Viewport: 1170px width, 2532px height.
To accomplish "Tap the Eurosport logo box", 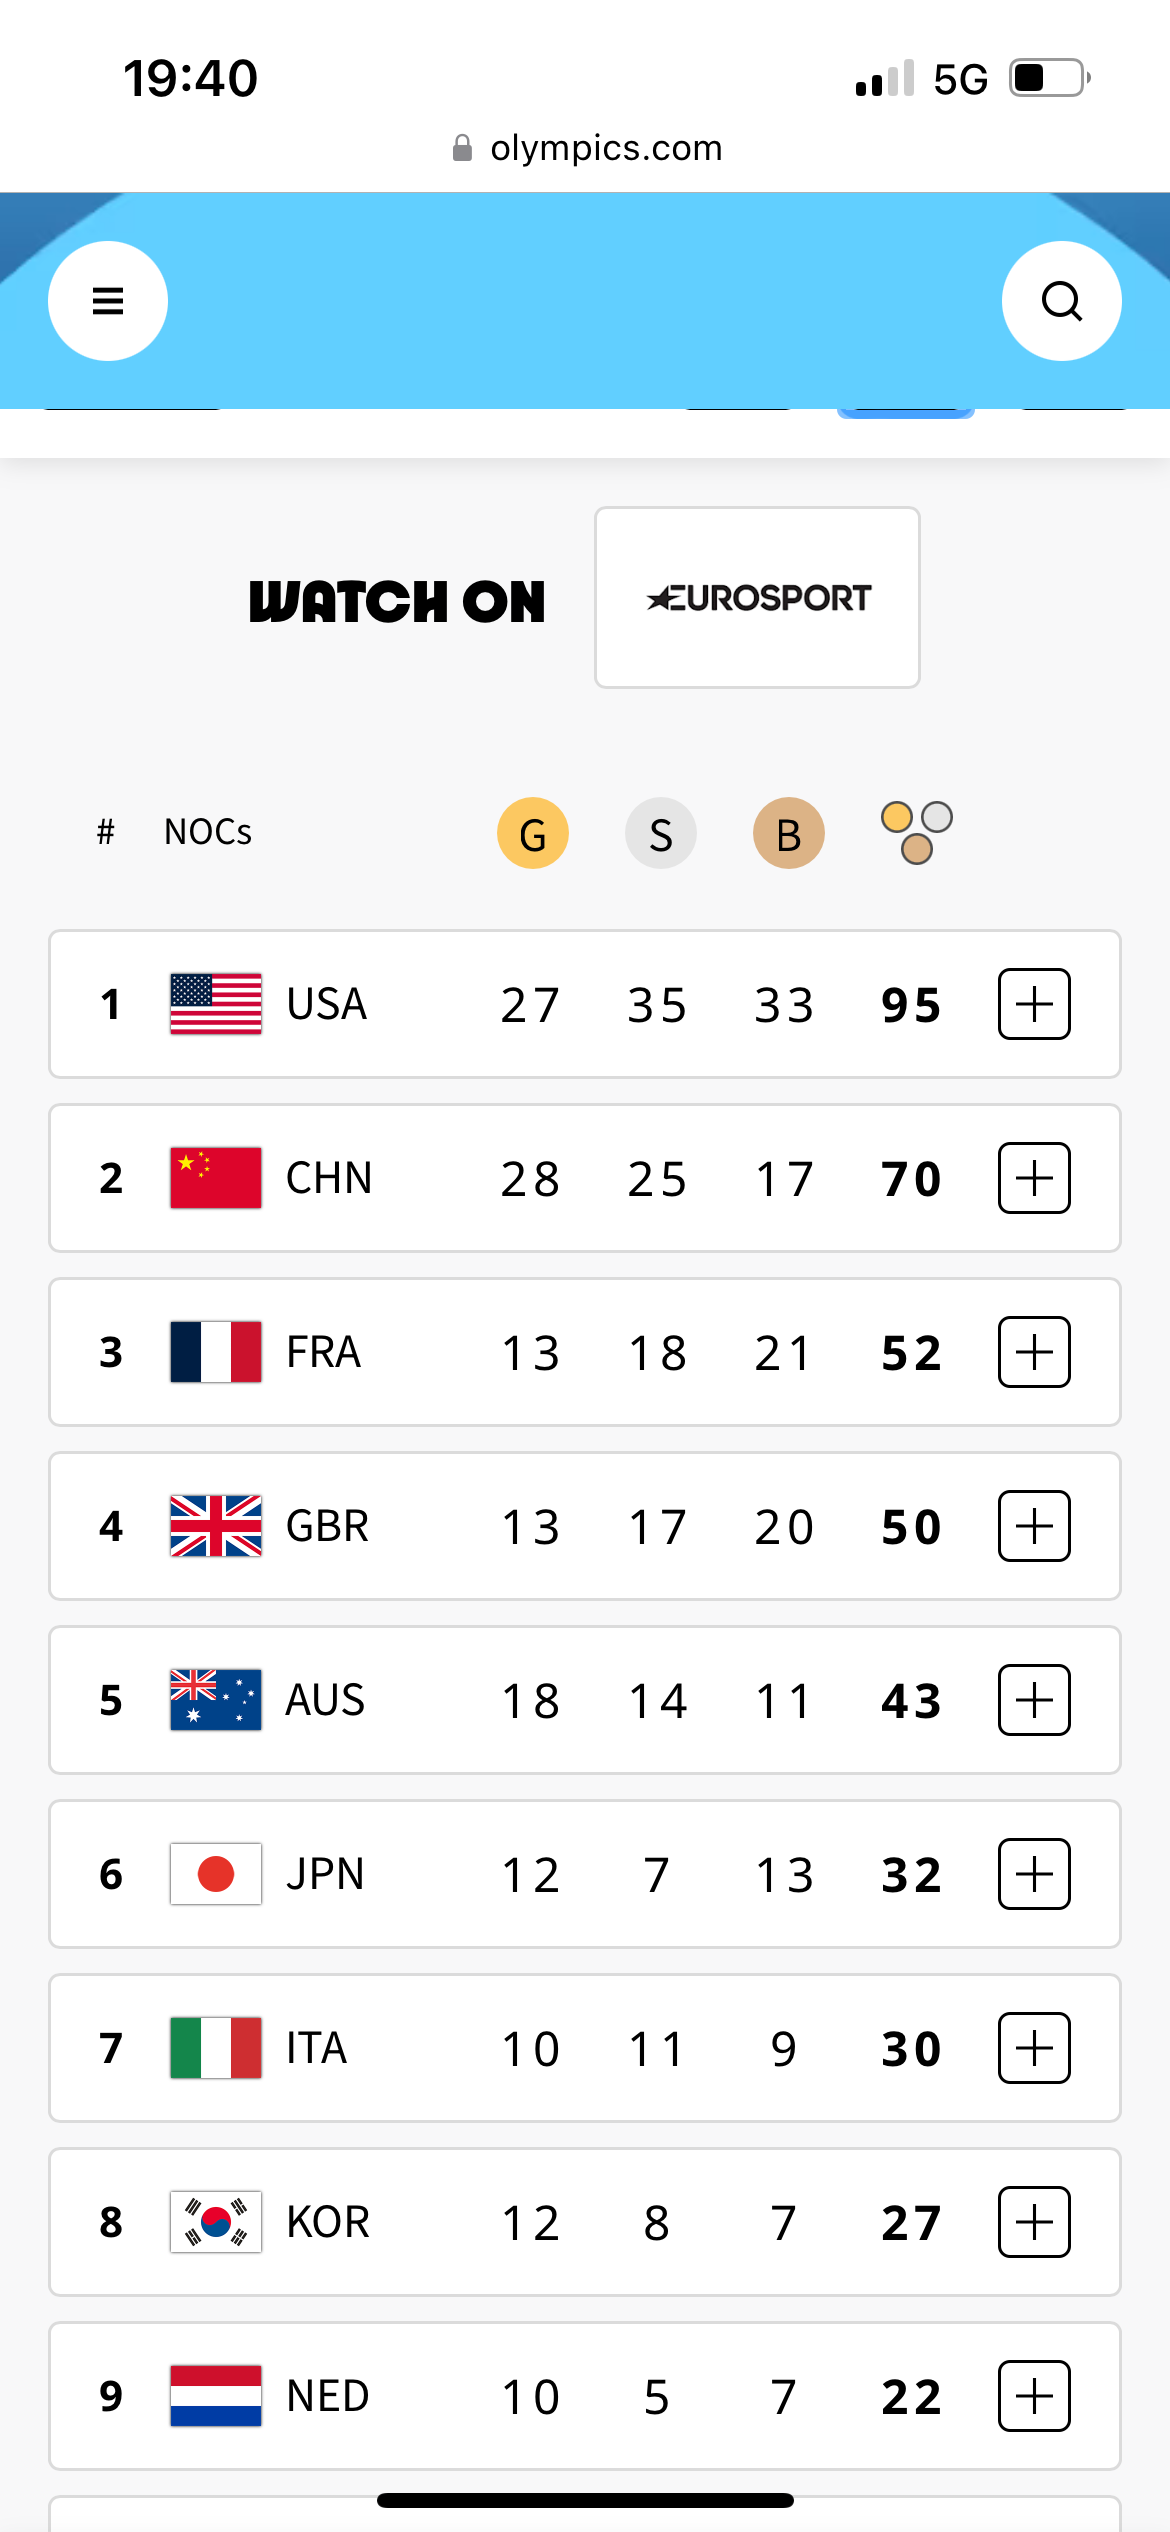I will (757, 598).
